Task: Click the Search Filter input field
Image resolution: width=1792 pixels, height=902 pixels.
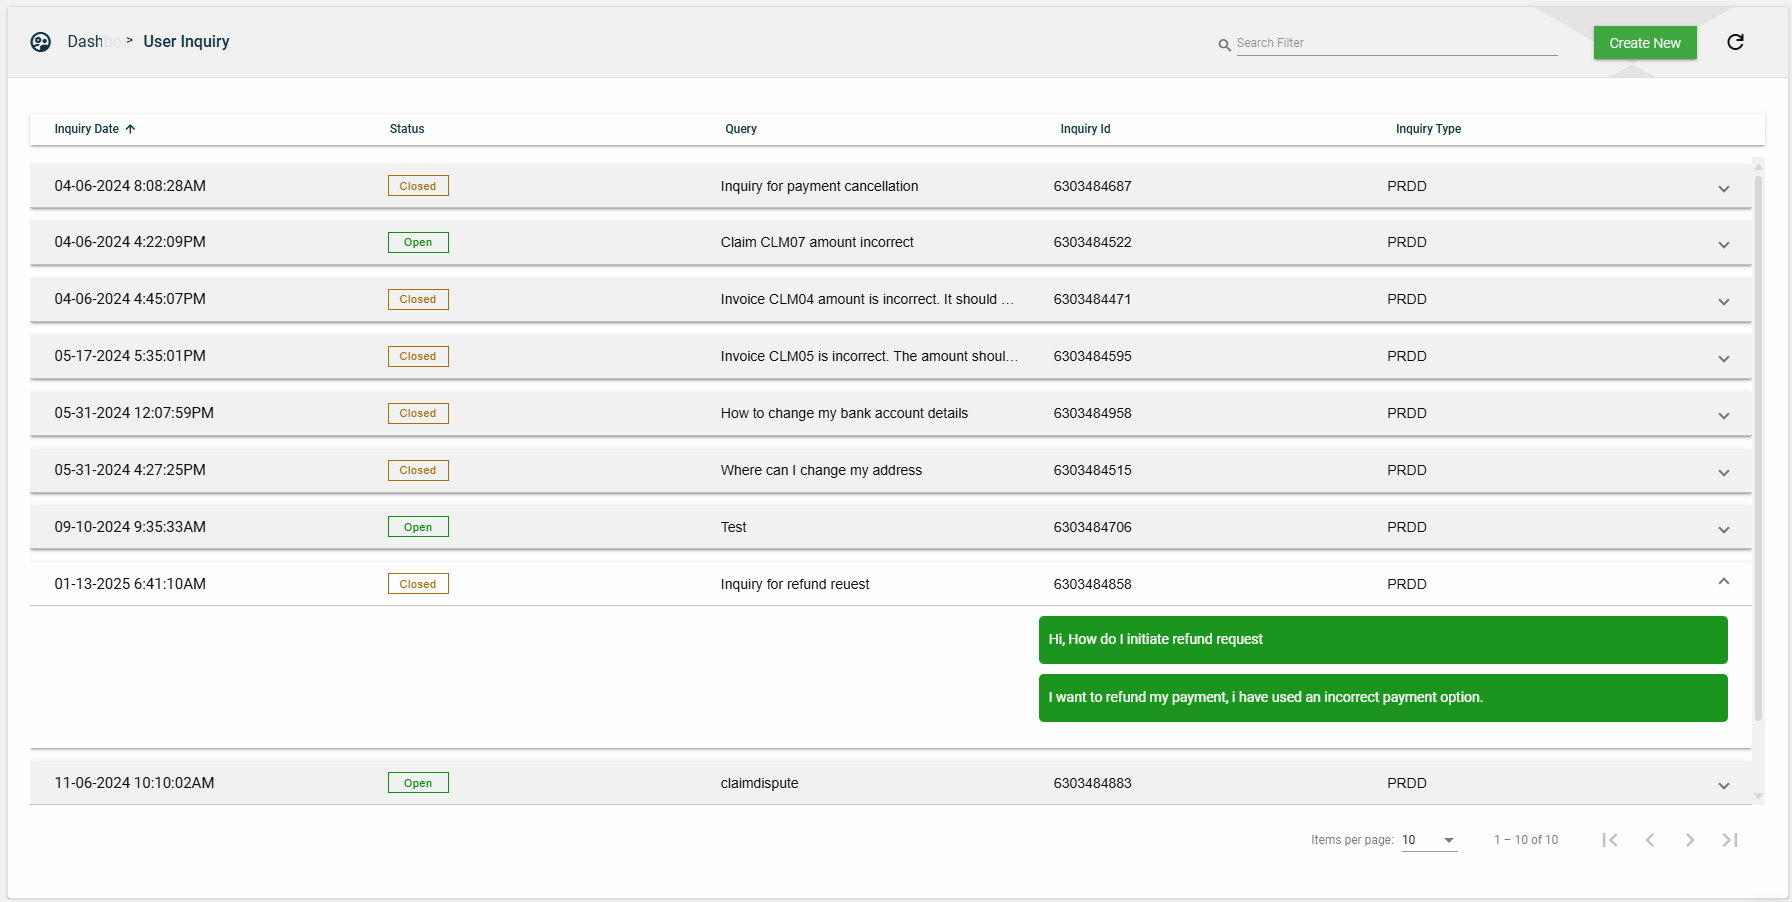Action: click(1396, 43)
